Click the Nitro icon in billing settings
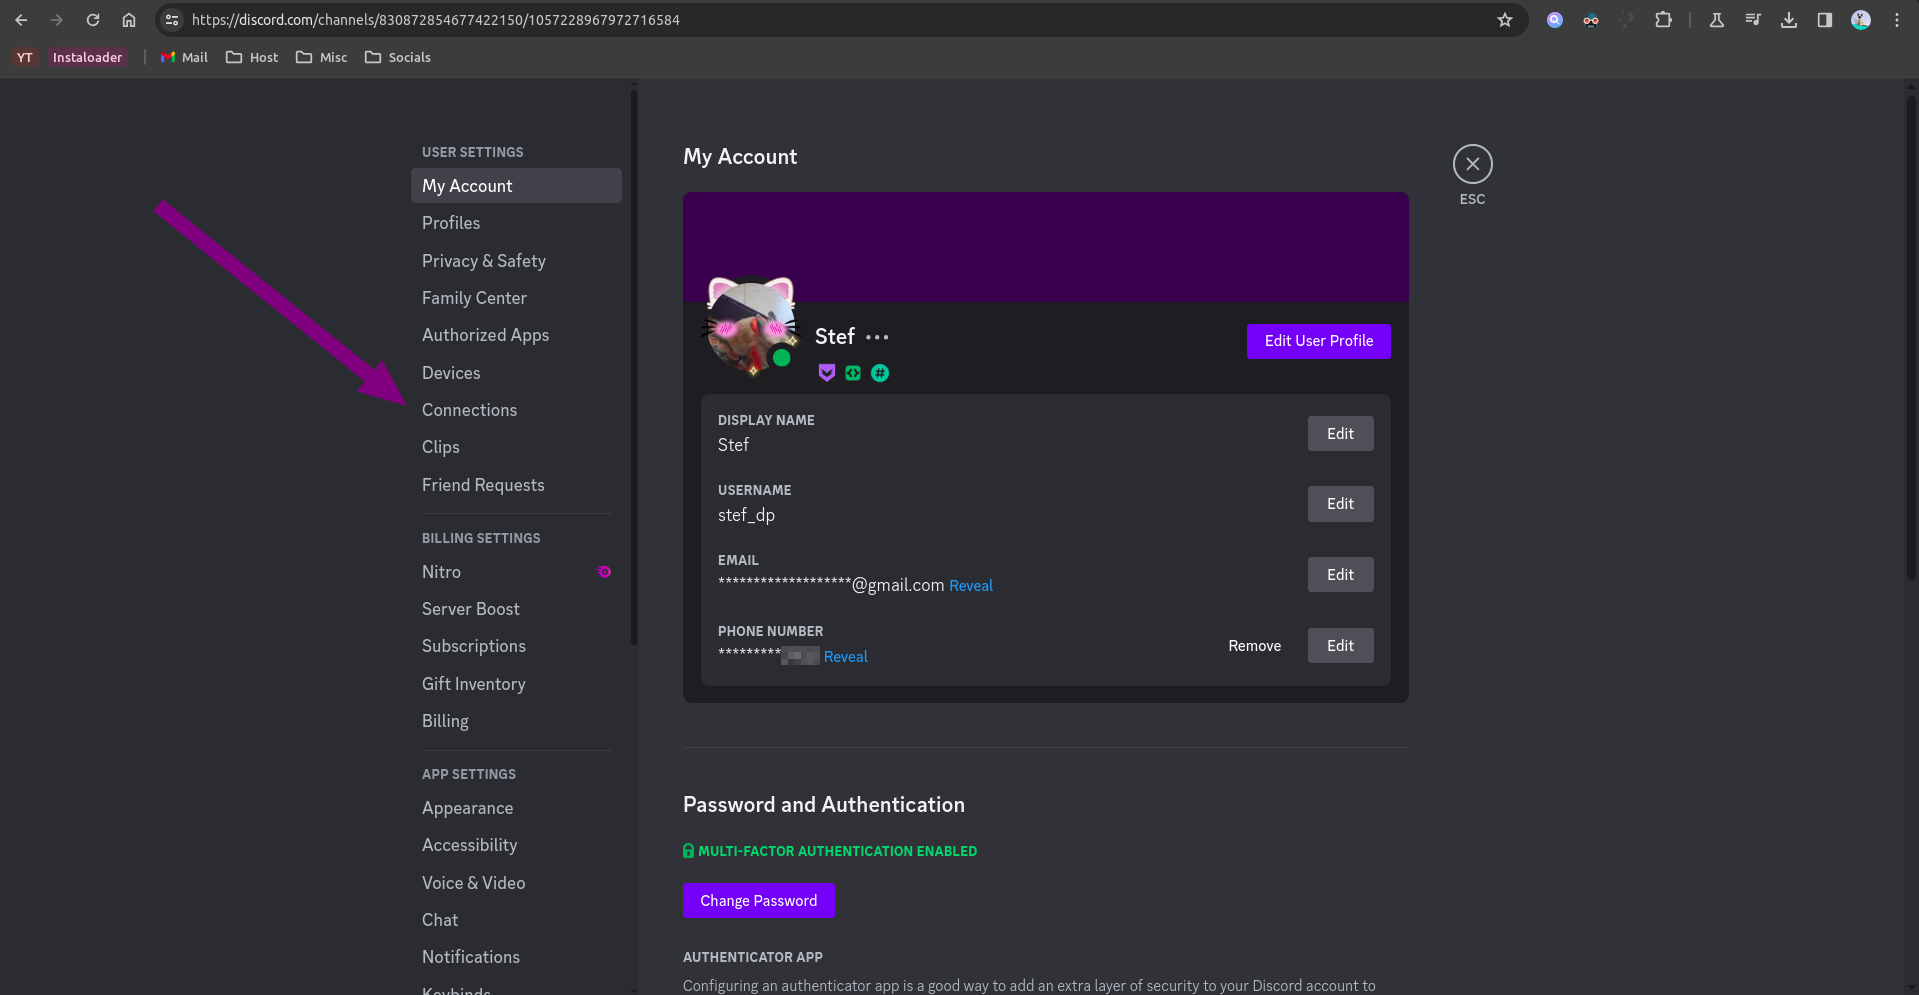 point(604,572)
